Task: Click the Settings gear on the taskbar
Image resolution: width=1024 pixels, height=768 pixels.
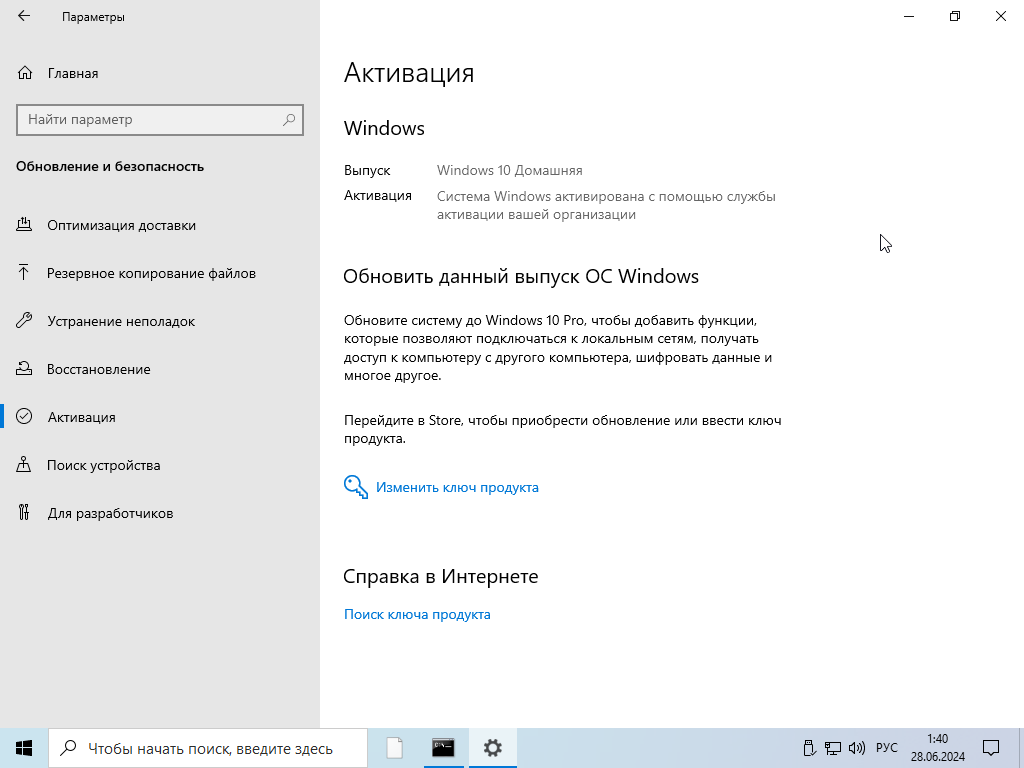Action: click(x=492, y=748)
